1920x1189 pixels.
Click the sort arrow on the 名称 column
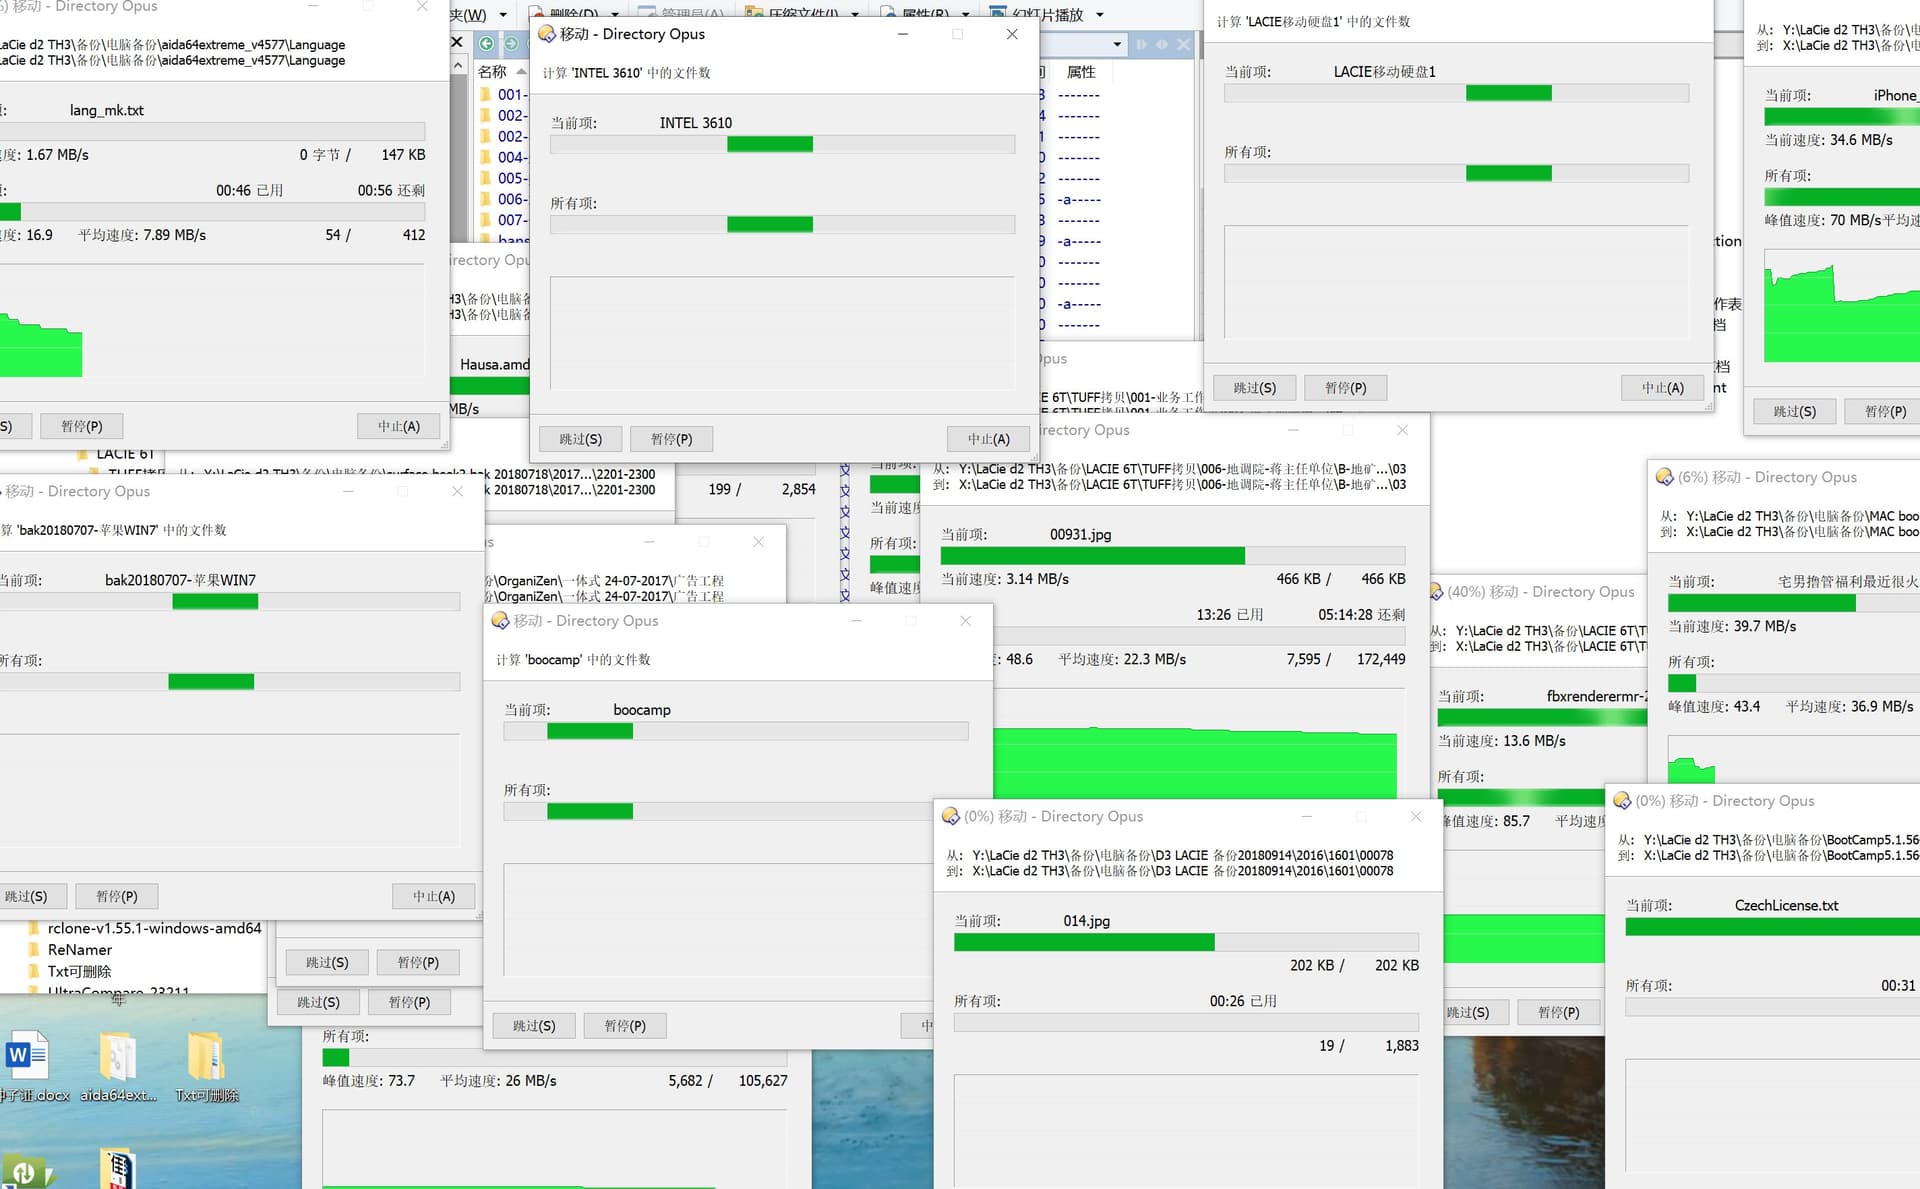tap(520, 72)
